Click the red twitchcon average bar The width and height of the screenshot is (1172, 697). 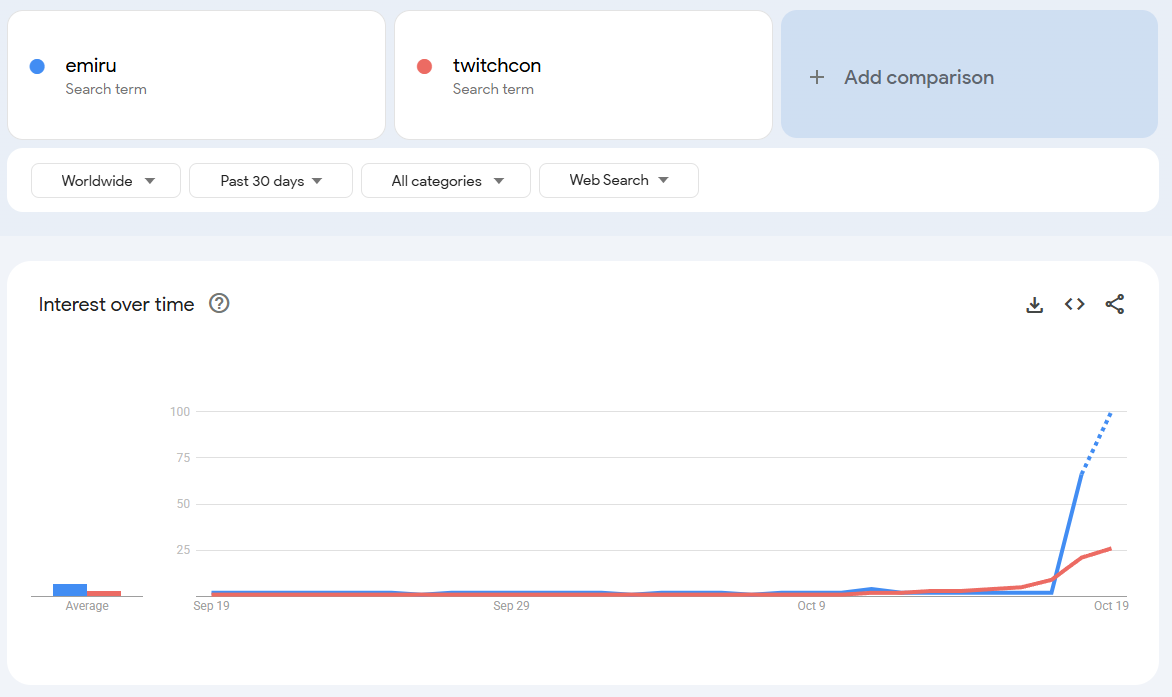(104, 593)
